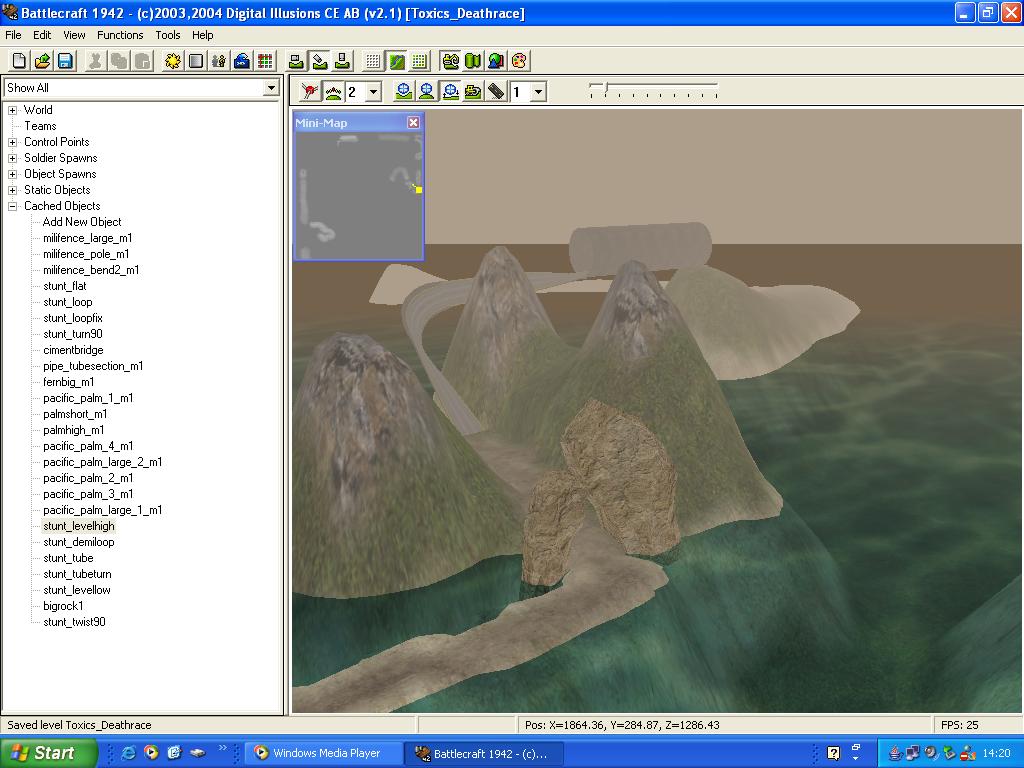Expand the Static Objects tree node
This screenshot has width=1024, height=768.
[x=12, y=190]
